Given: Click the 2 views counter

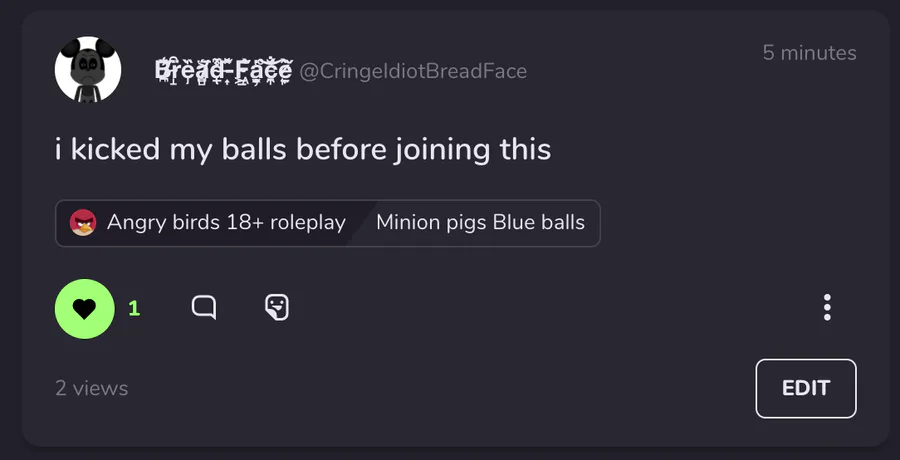Looking at the screenshot, I should pyautogui.click(x=92, y=388).
